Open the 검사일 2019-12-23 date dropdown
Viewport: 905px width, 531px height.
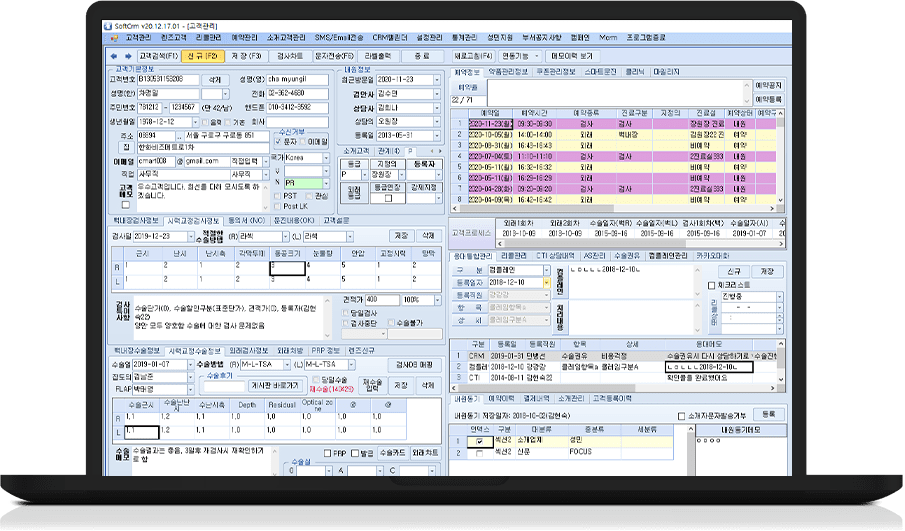click(x=190, y=237)
